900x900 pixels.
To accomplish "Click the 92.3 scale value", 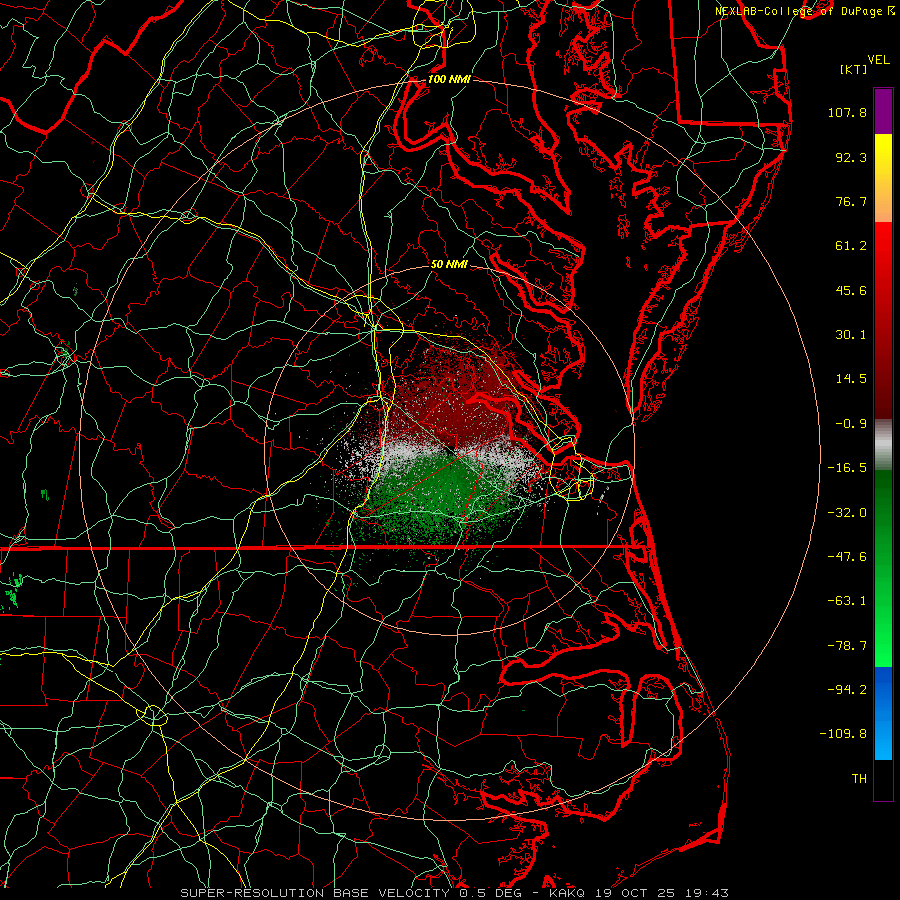I will coord(851,157).
